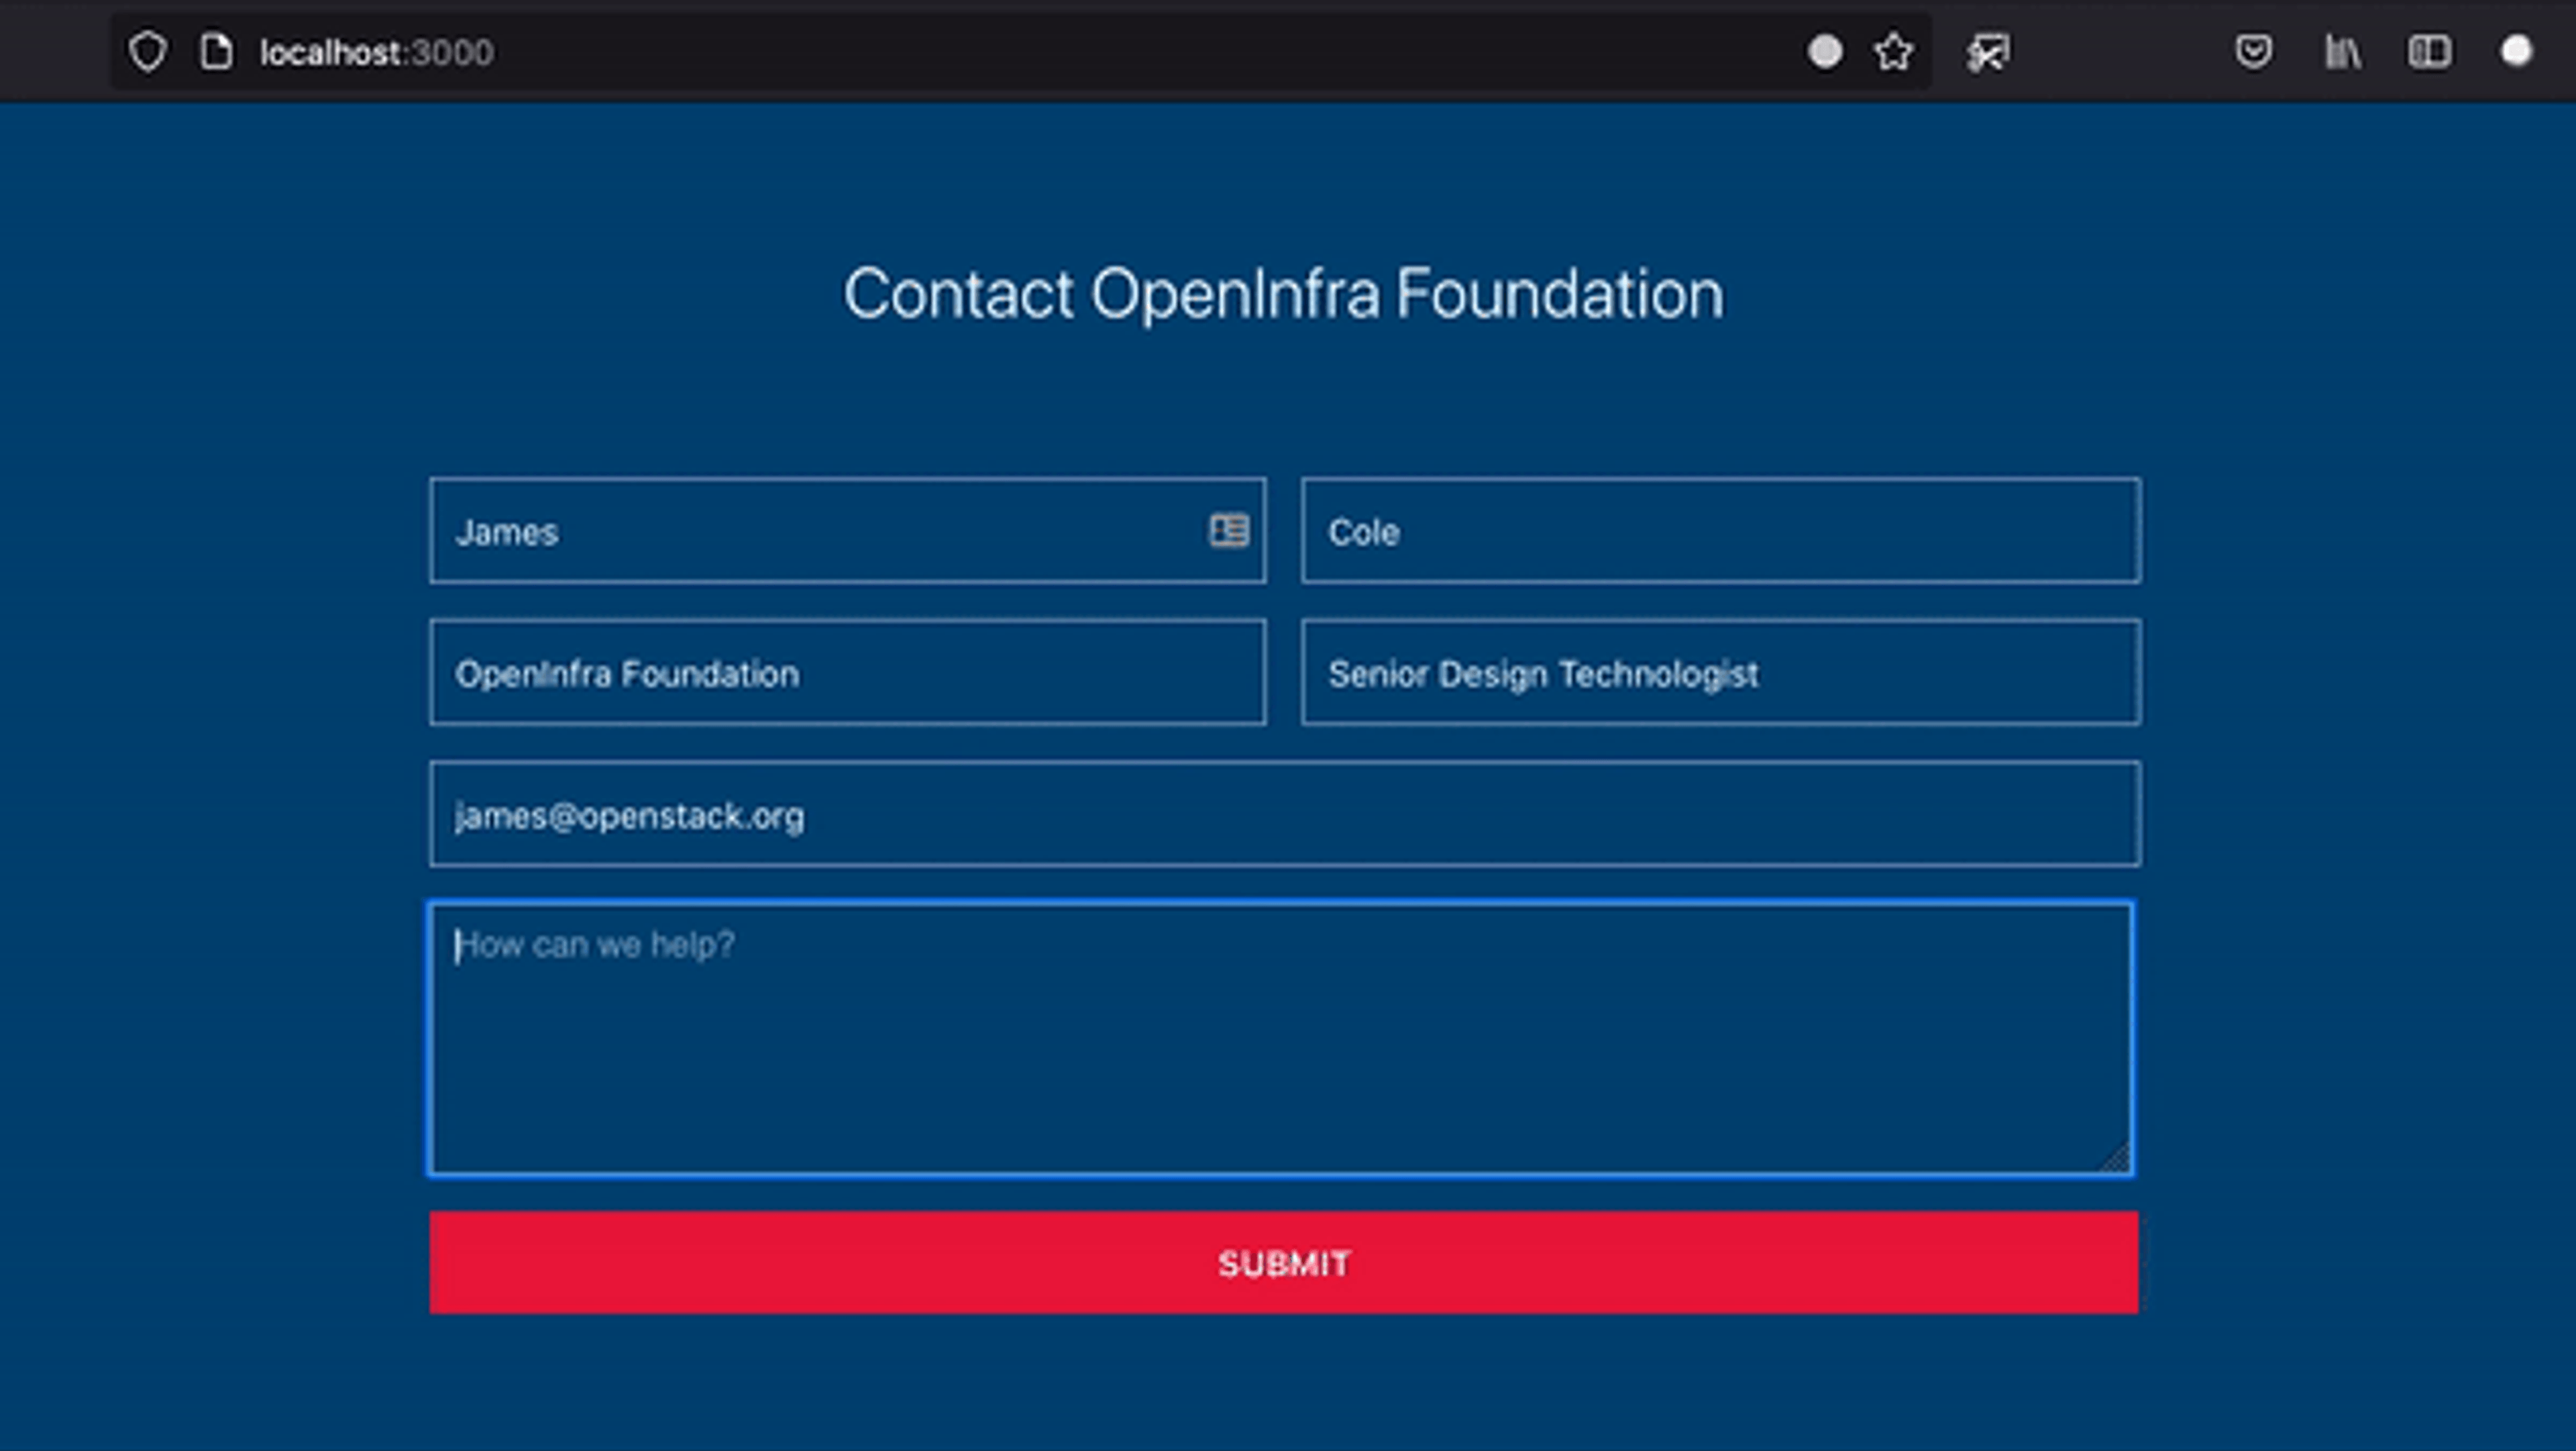Image resolution: width=2576 pixels, height=1451 pixels.
Task: Click the screenshot tool icon in toolbar
Action: click(x=1988, y=52)
